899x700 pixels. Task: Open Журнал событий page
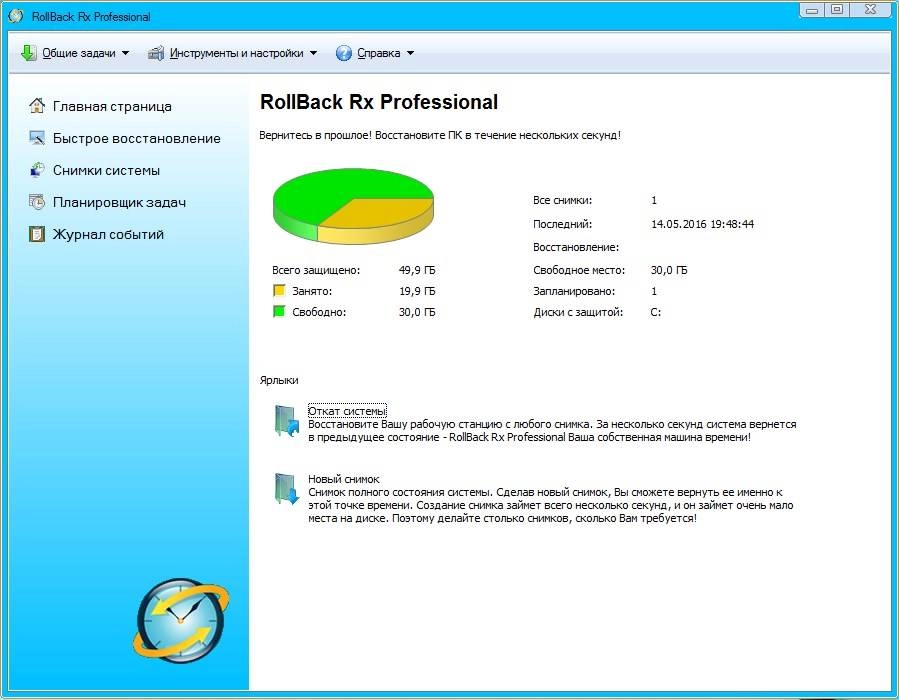(108, 234)
